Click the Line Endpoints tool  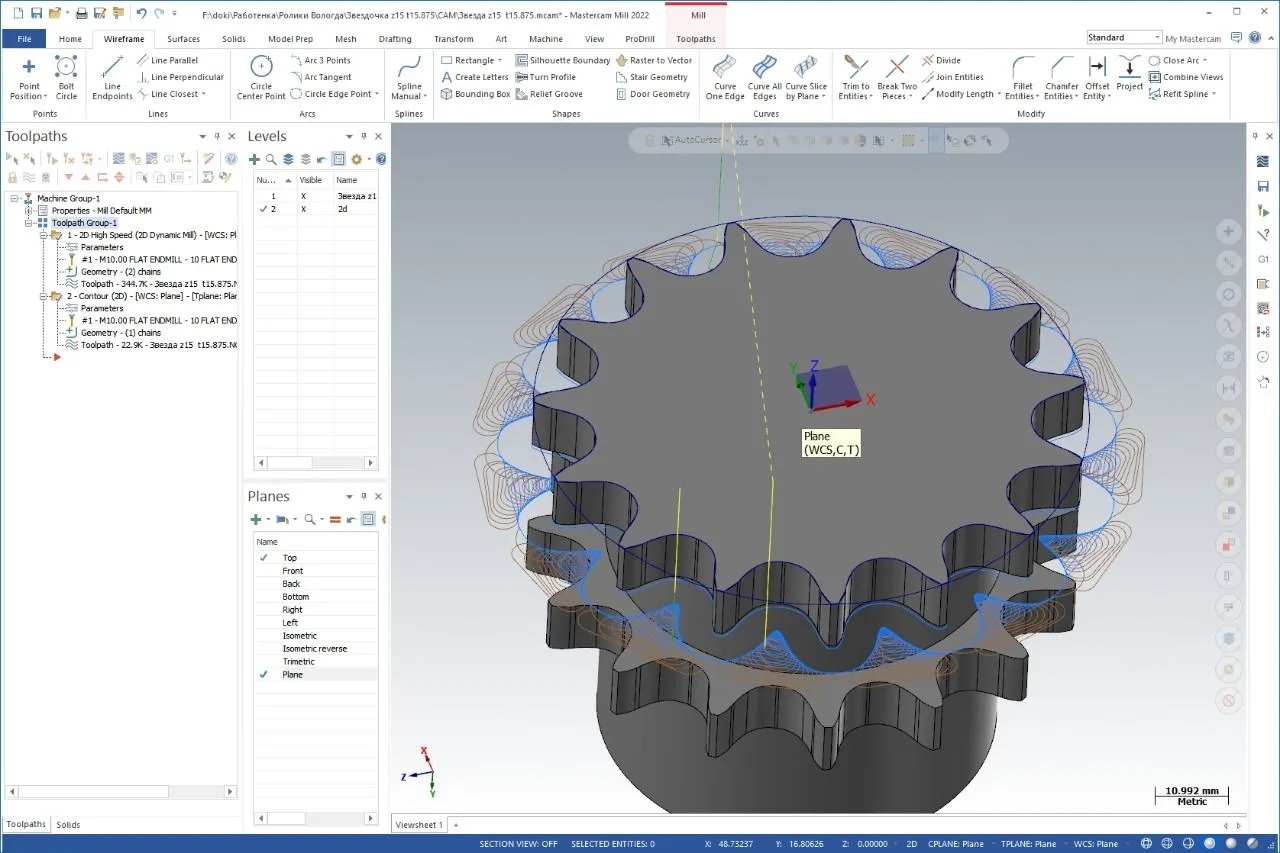(x=112, y=76)
